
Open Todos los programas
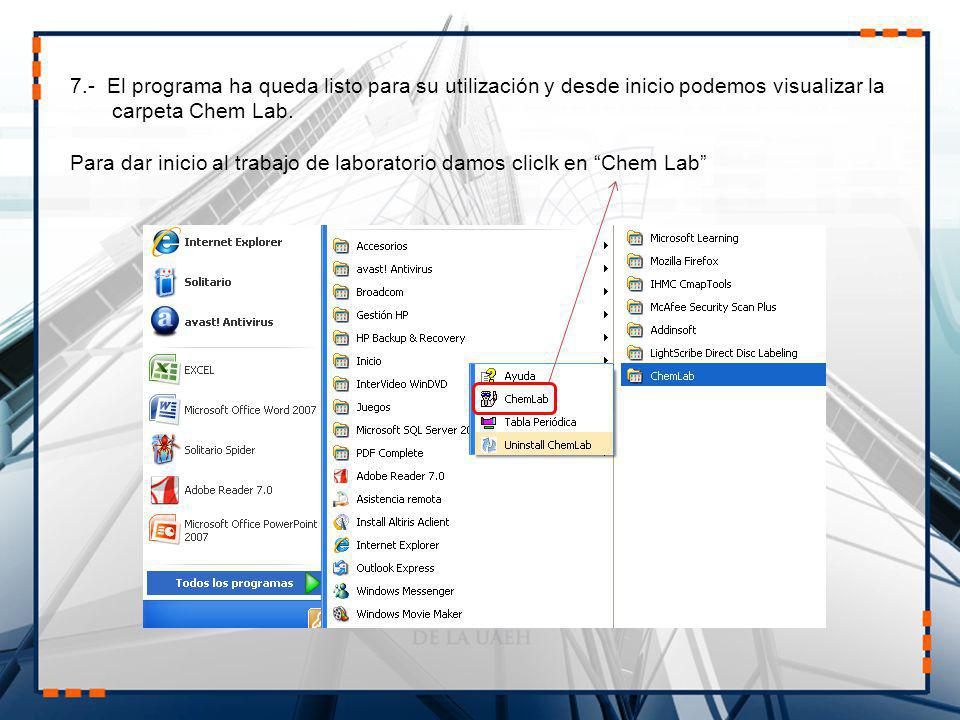[x=233, y=583]
